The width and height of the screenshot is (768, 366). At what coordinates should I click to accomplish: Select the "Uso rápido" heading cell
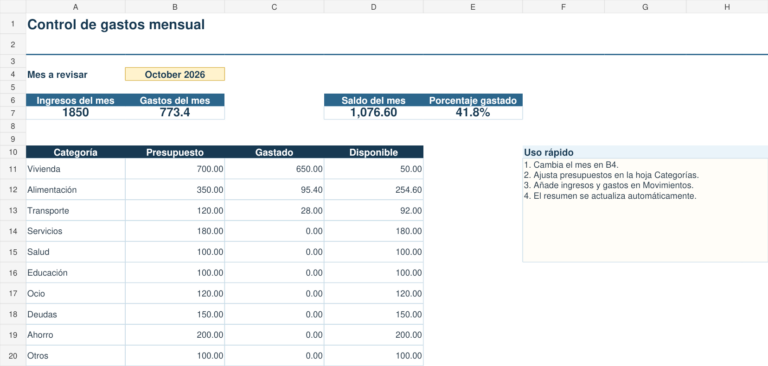click(645, 152)
